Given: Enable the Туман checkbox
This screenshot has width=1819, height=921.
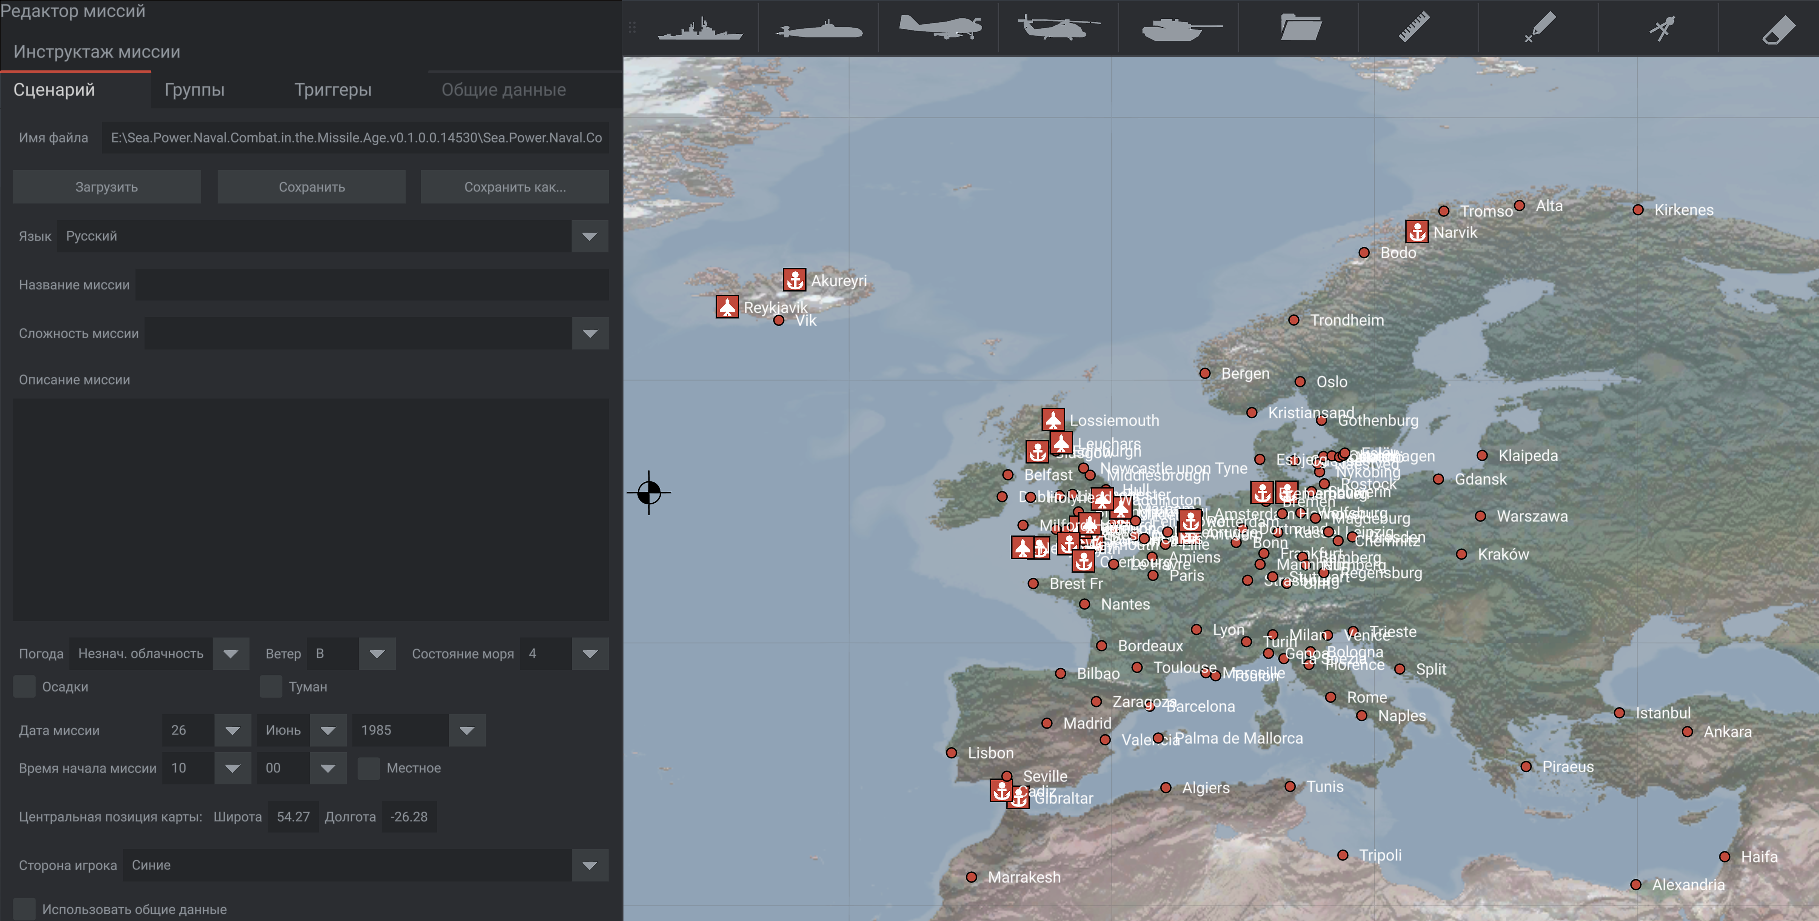Looking at the screenshot, I should point(271,686).
